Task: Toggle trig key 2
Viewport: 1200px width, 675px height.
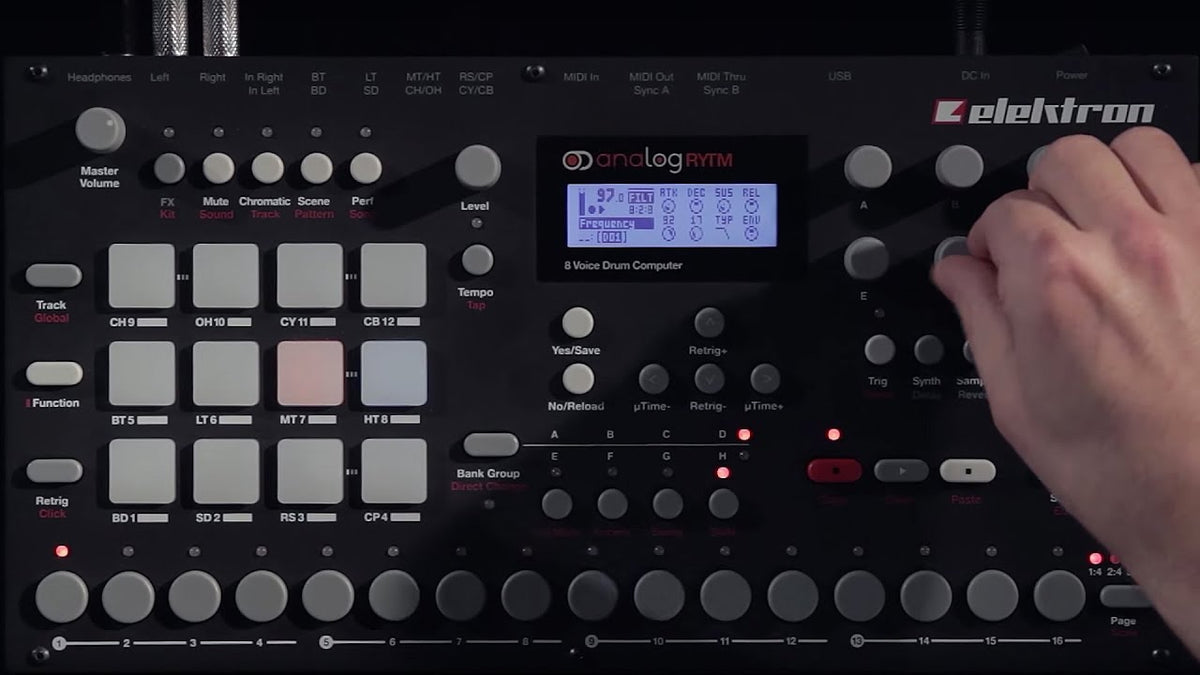Action: (x=128, y=597)
